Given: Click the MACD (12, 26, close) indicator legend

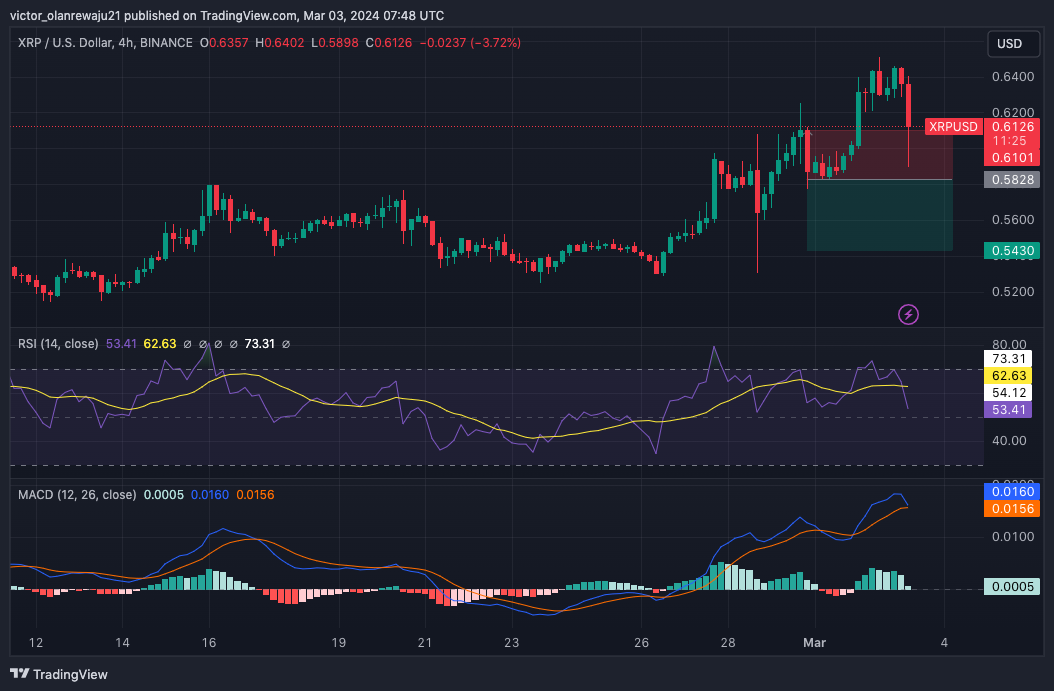Looking at the screenshot, I should 77,495.
